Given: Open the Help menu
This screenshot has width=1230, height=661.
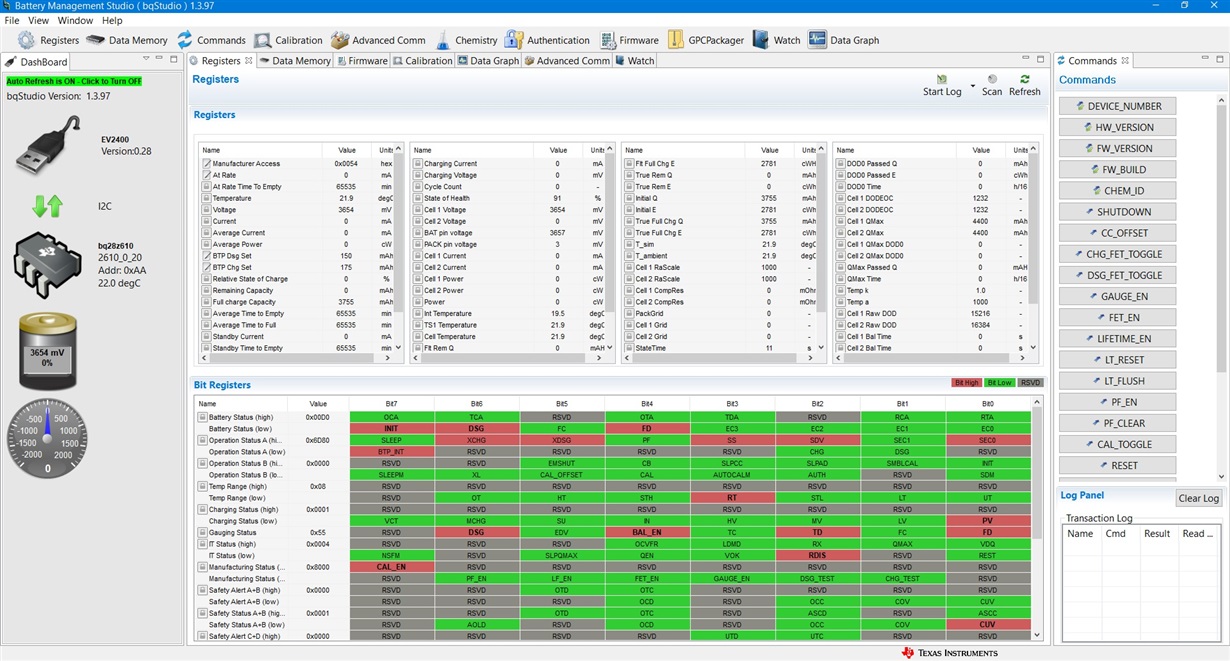Looking at the screenshot, I should pos(112,20).
